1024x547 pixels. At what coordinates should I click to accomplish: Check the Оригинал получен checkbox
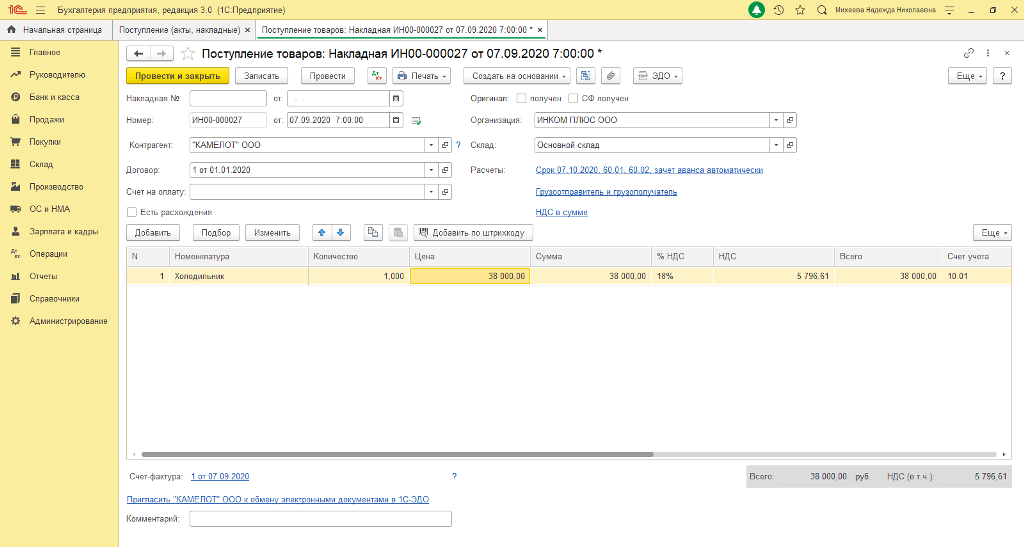(x=521, y=98)
